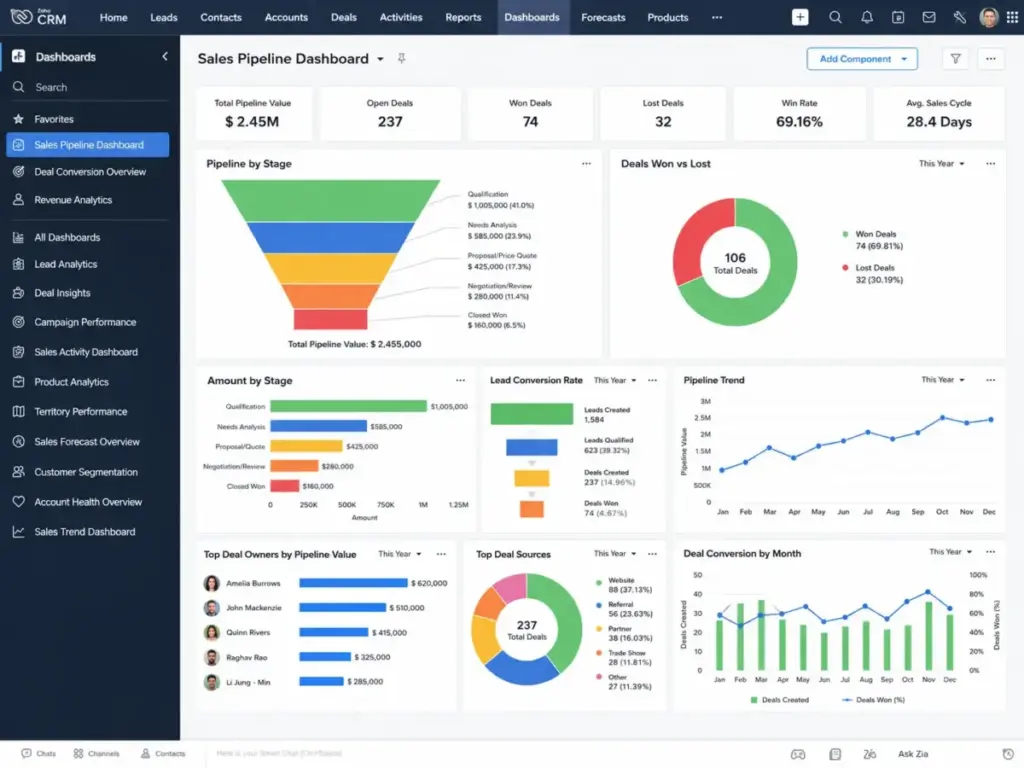Pin the Sales Pipeline Dashboard
The image size is (1024, 768).
(x=402, y=59)
